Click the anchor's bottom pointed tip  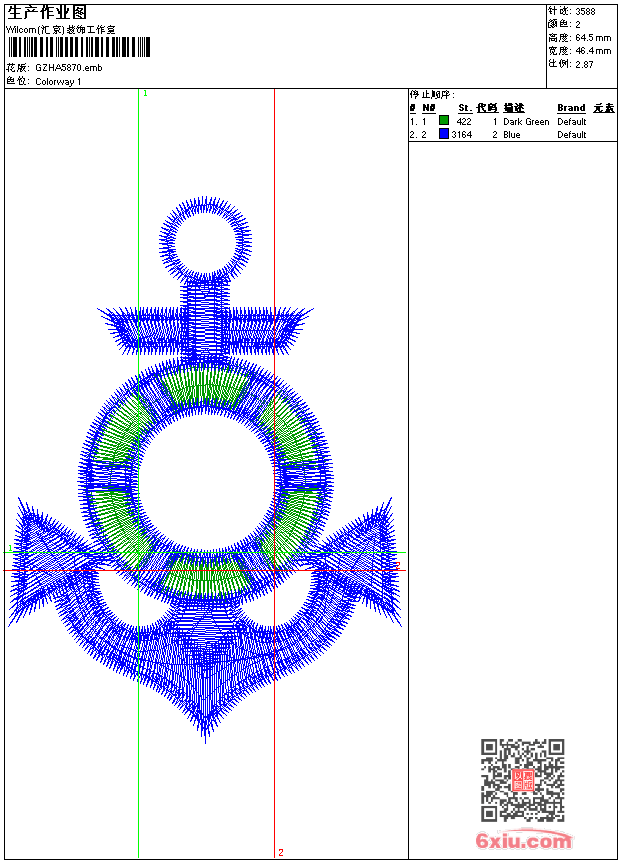(206, 736)
